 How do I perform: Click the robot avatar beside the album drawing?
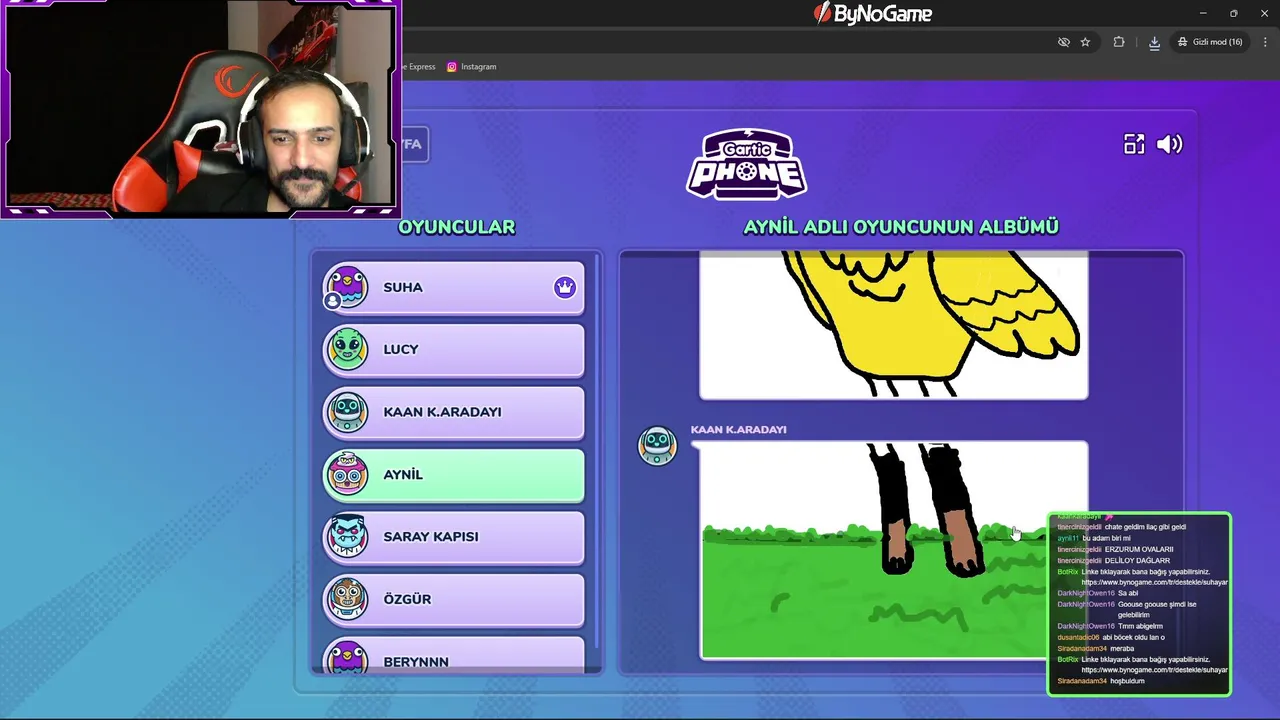point(658,446)
